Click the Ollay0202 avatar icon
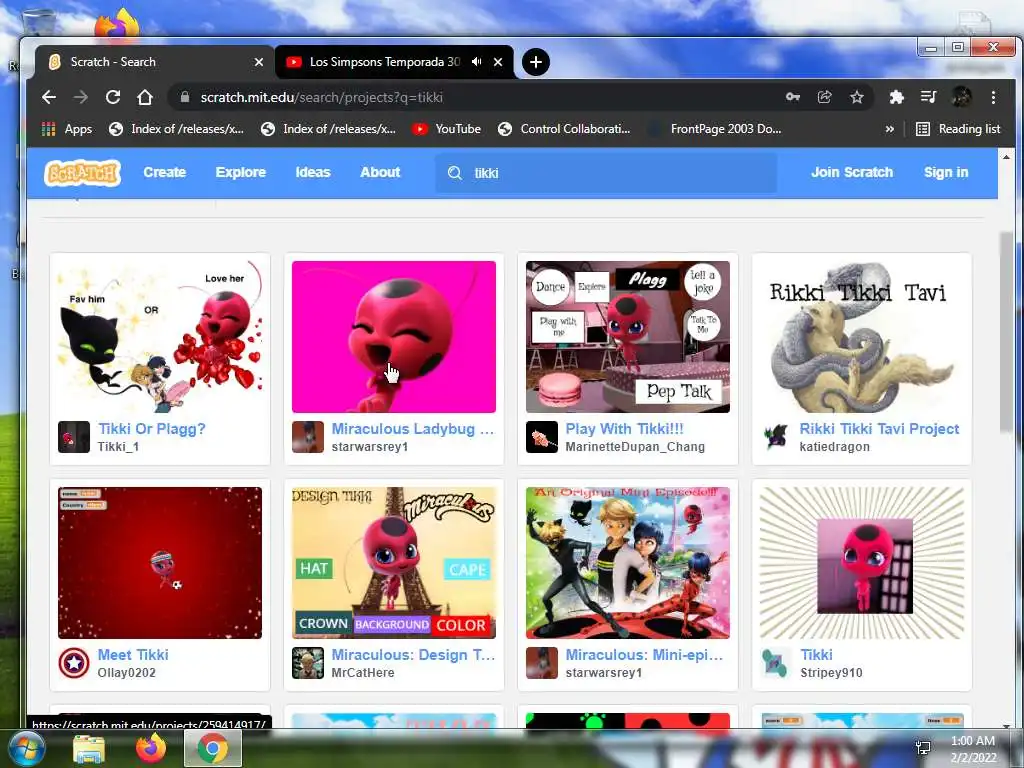The image size is (1024, 768). (74, 664)
